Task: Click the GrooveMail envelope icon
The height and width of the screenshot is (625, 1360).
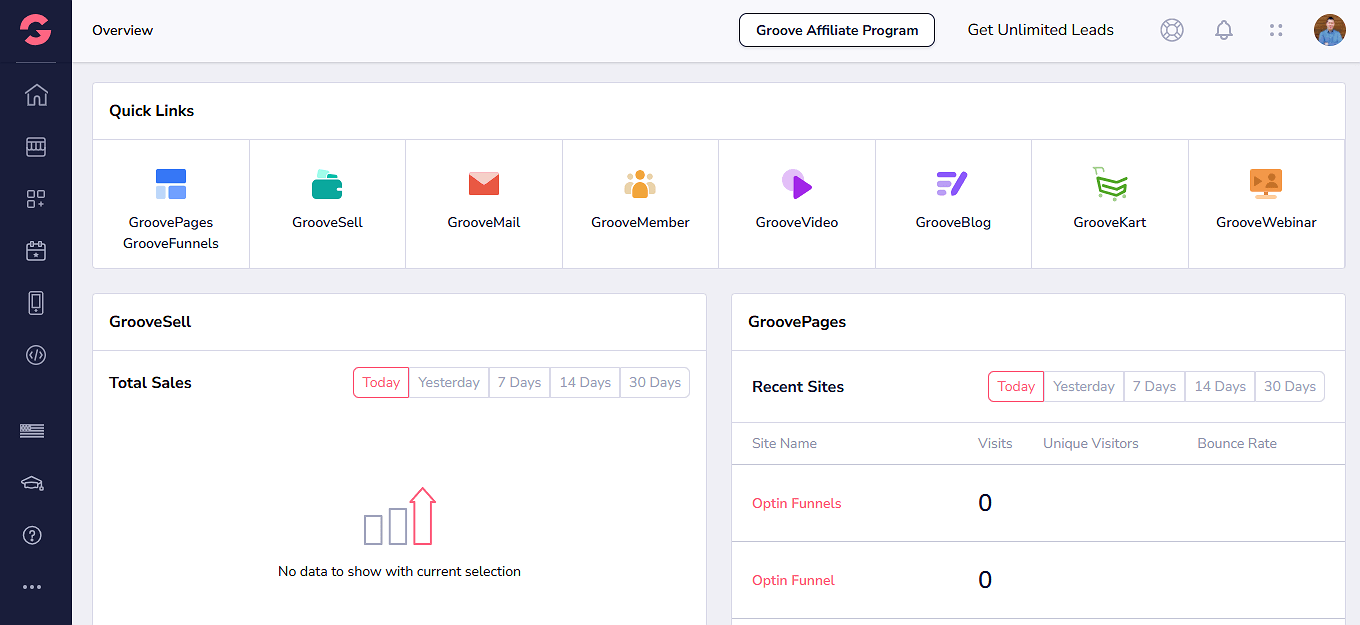Action: 484,184
